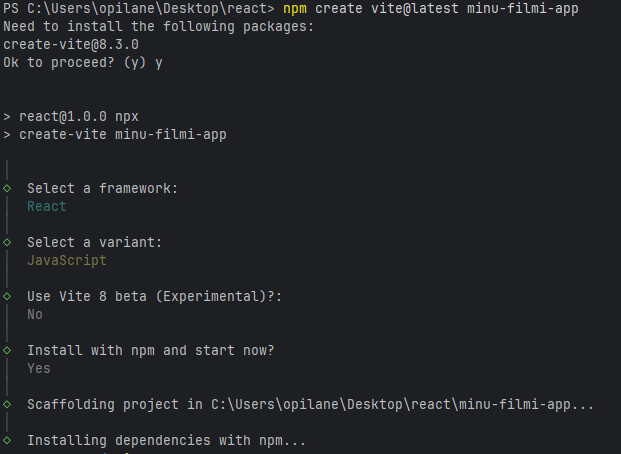Click the Installing dependencies with npm text

pyautogui.click(x=166, y=440)
